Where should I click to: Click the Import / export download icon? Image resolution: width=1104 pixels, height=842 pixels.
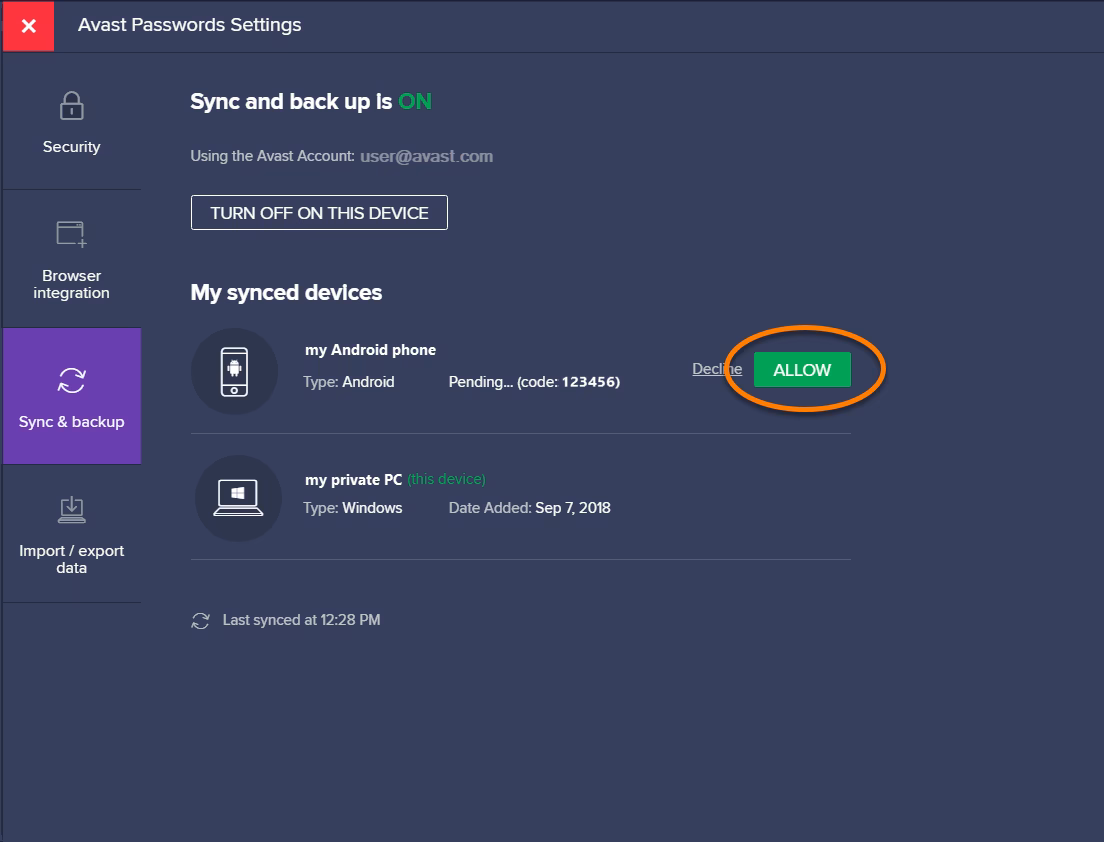coord(71,510)
